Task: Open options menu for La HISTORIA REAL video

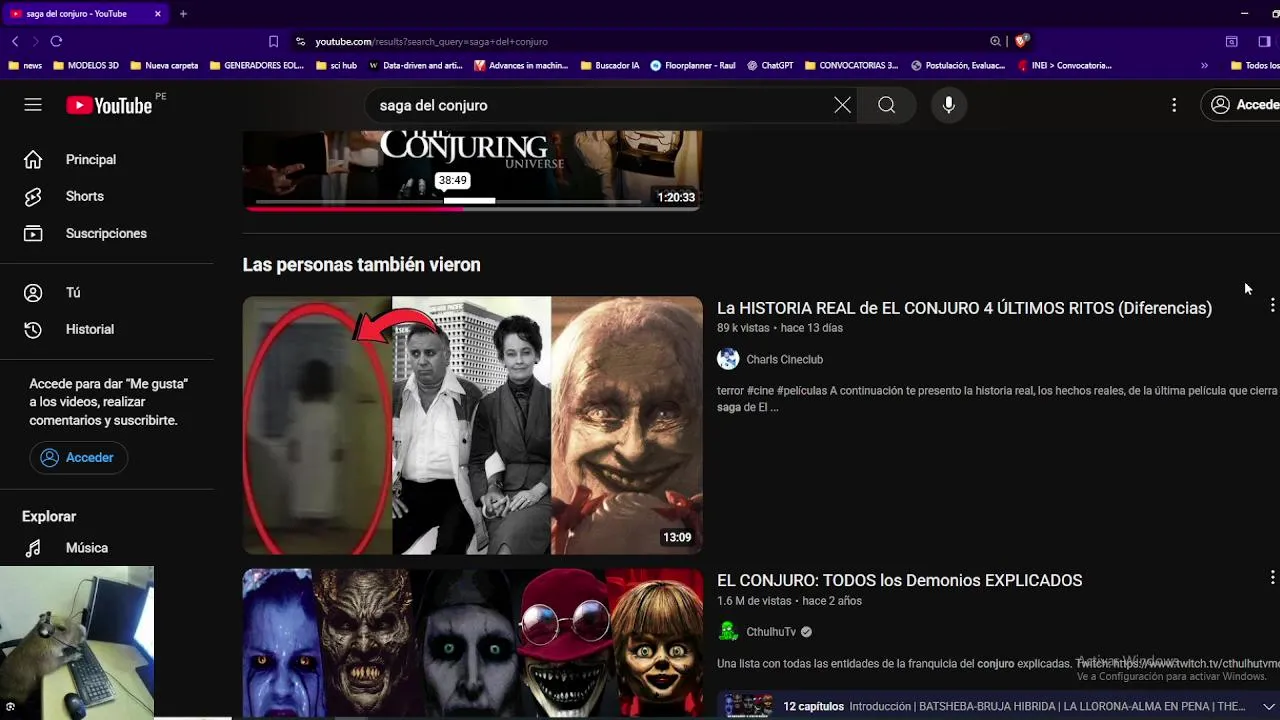Action: [1272, 305]
